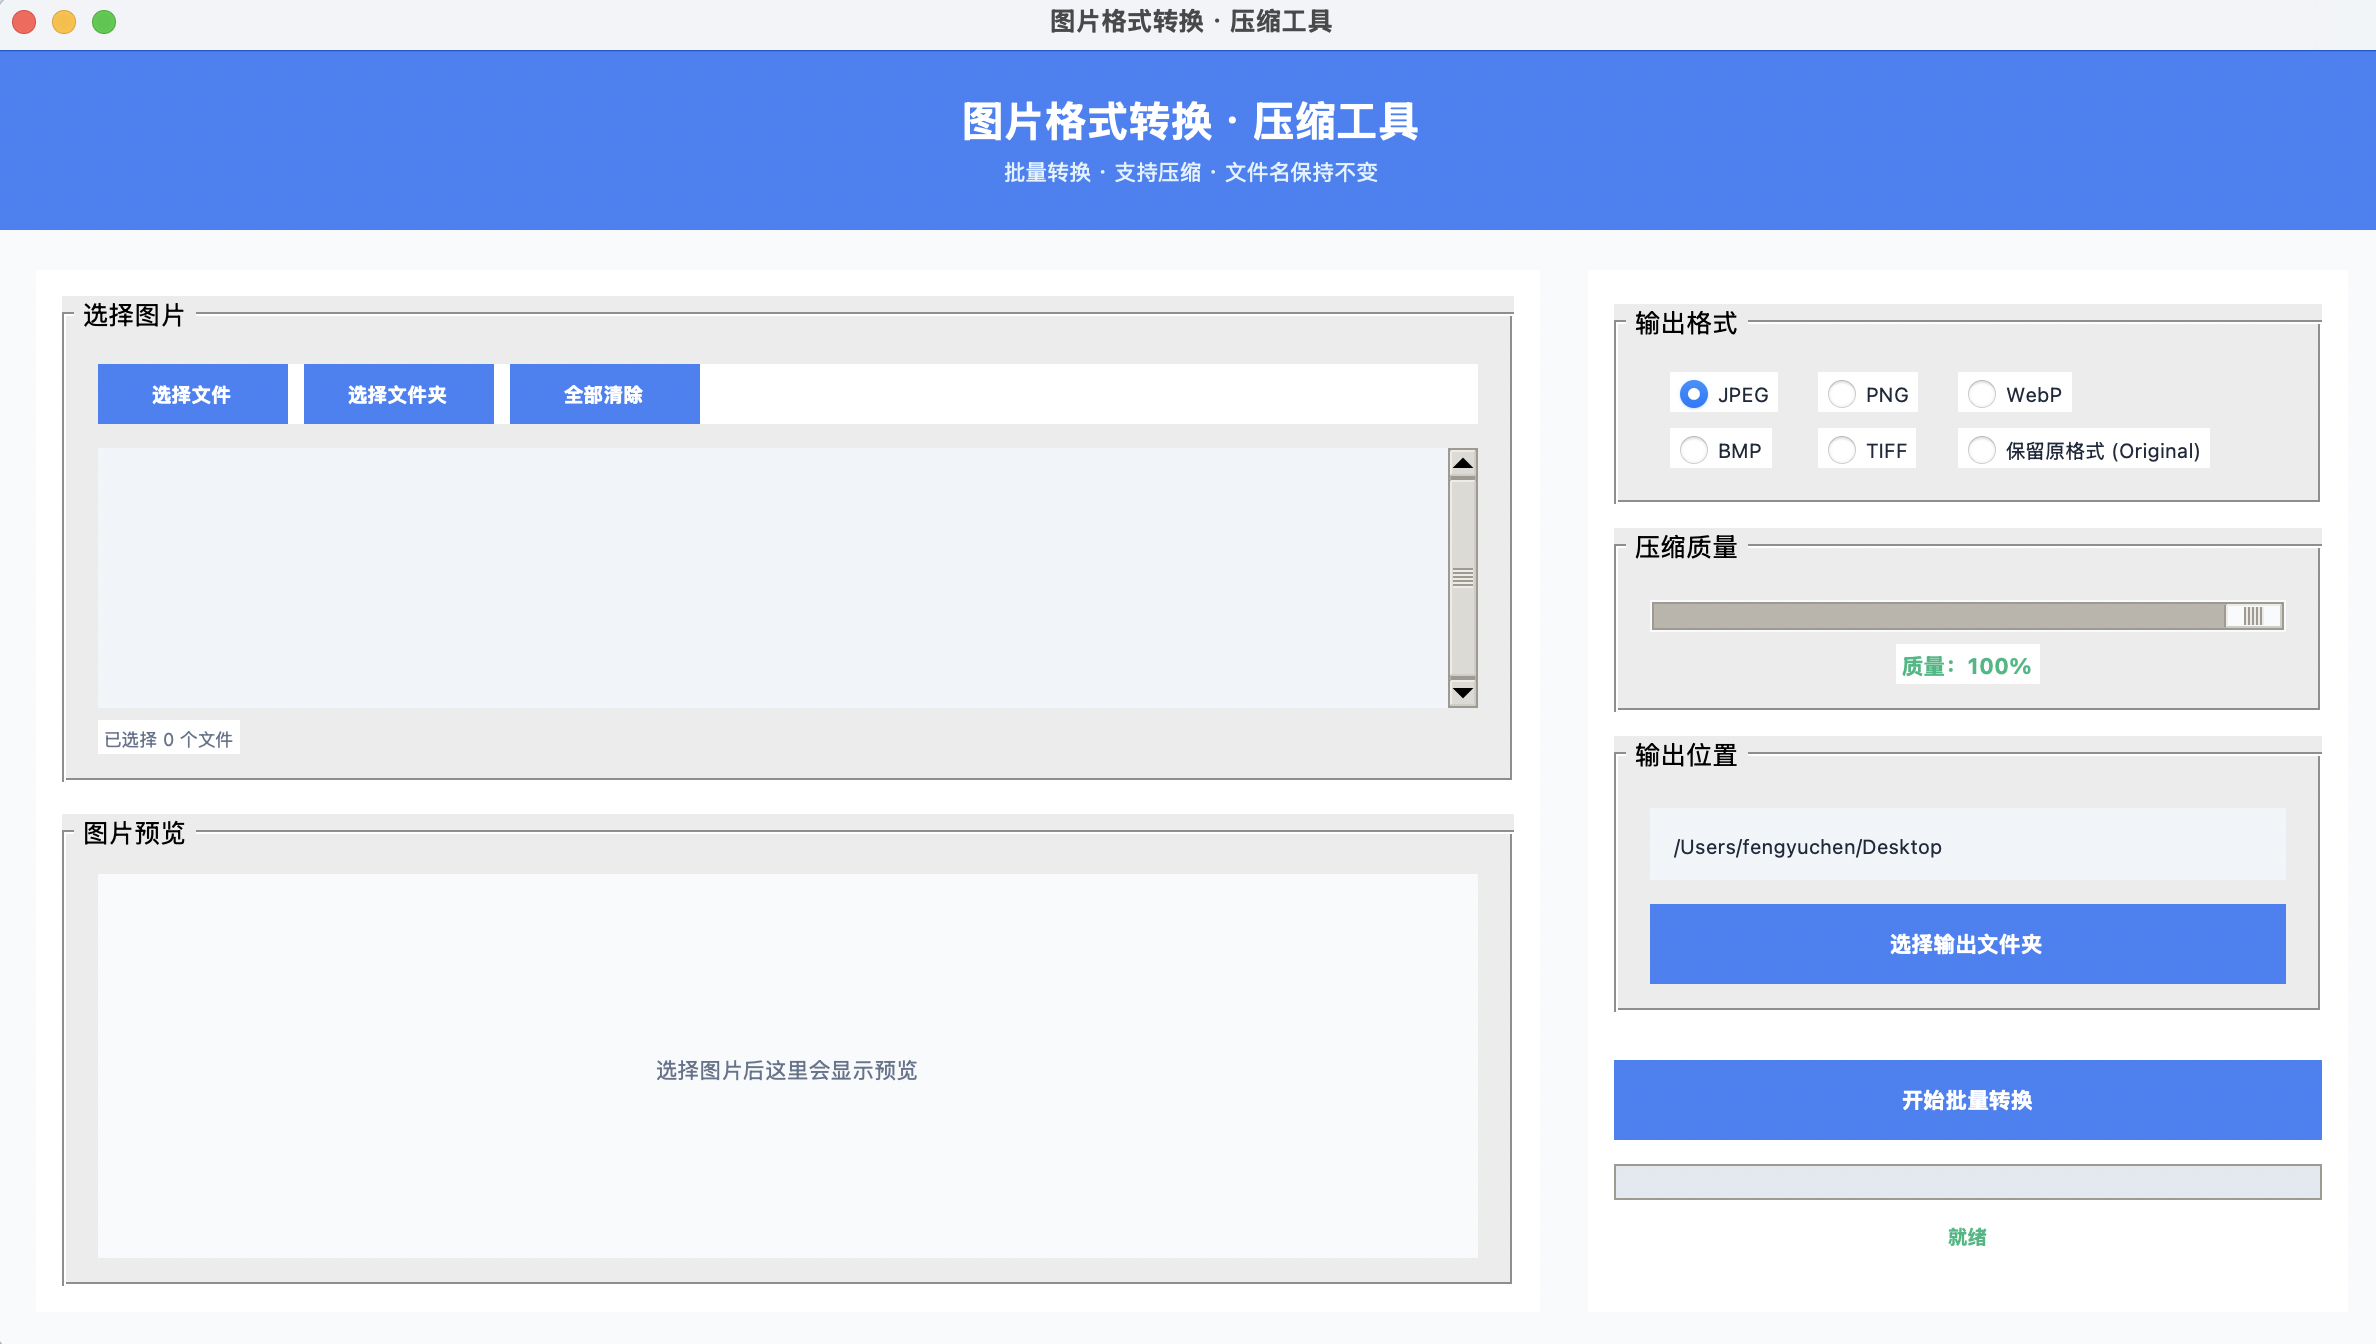This screenshot has height=1344, width=2376.
Task: Pick the BMP format radio button
Action: [x=1694, y=450]
